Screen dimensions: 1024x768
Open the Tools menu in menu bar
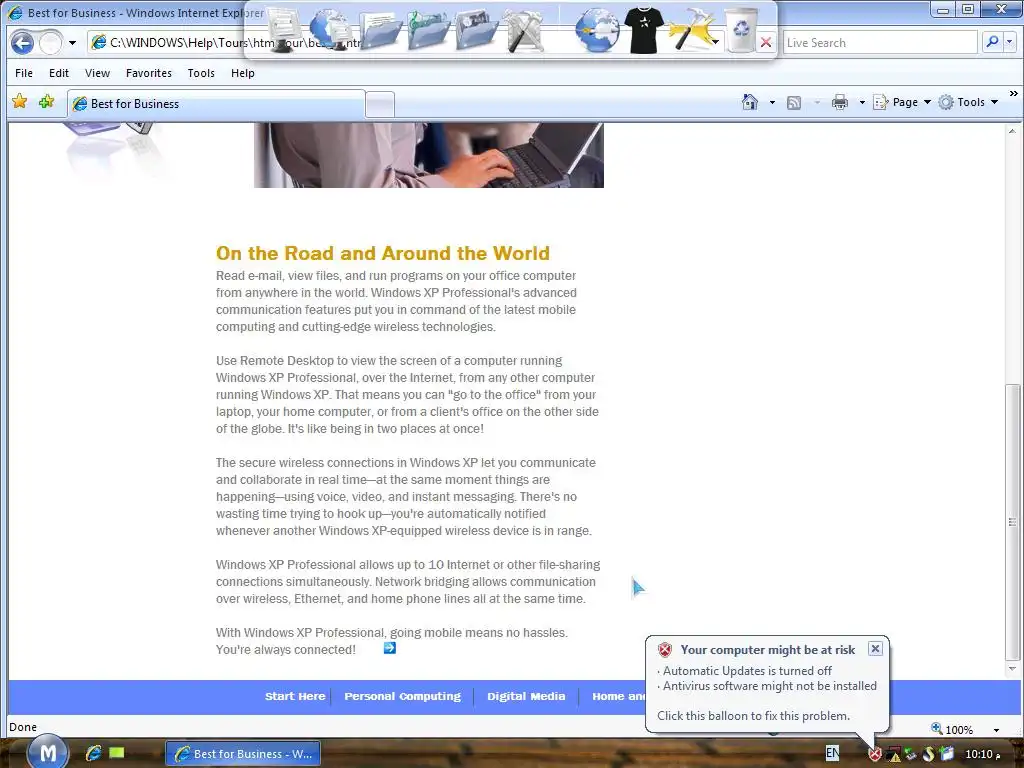coord(201,73)
